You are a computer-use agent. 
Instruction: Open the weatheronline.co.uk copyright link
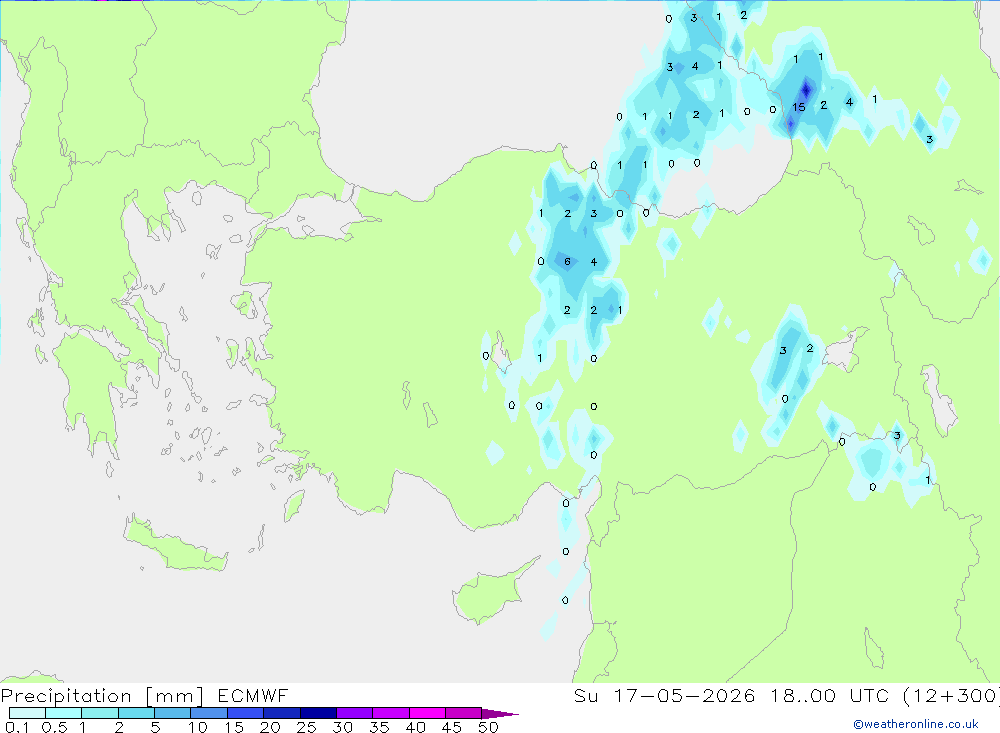(x=916, y=724)
